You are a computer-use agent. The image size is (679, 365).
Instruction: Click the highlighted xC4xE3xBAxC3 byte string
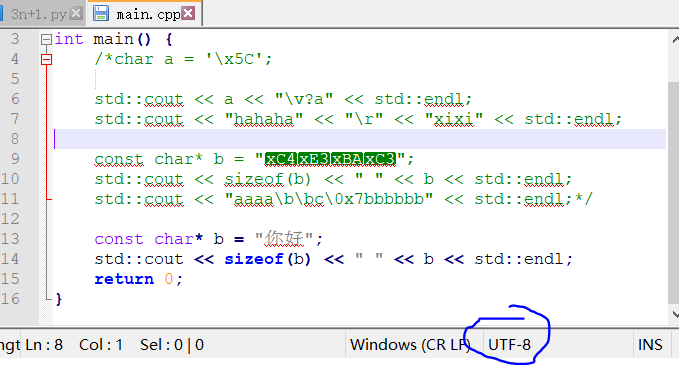coord(330,159)
